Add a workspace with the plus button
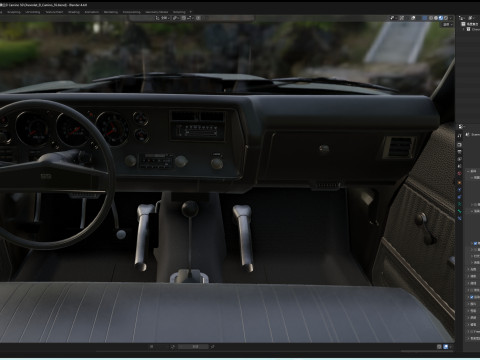This screenshot has height=360, width=480. tap(191, 12)
